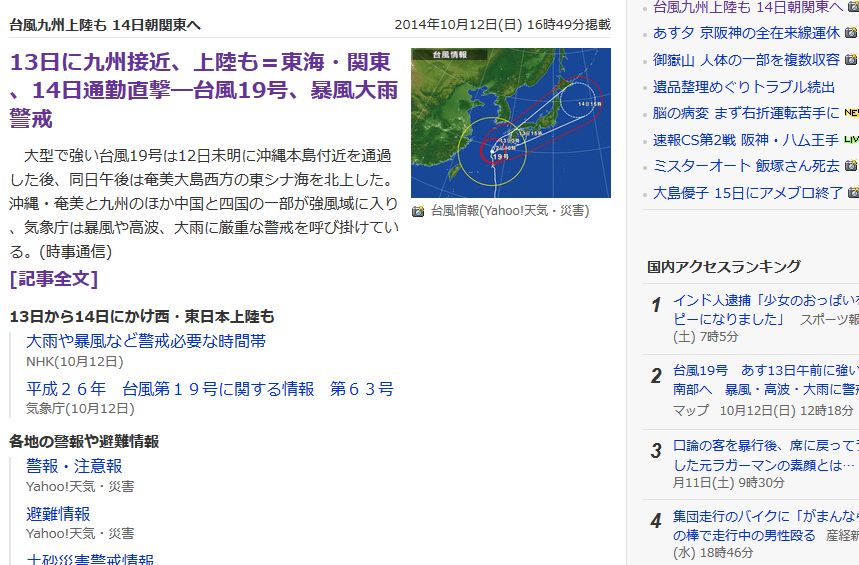
Task: Click photo icon next to 京阪神の全在来線運休
Action: (x=851, y=33)
